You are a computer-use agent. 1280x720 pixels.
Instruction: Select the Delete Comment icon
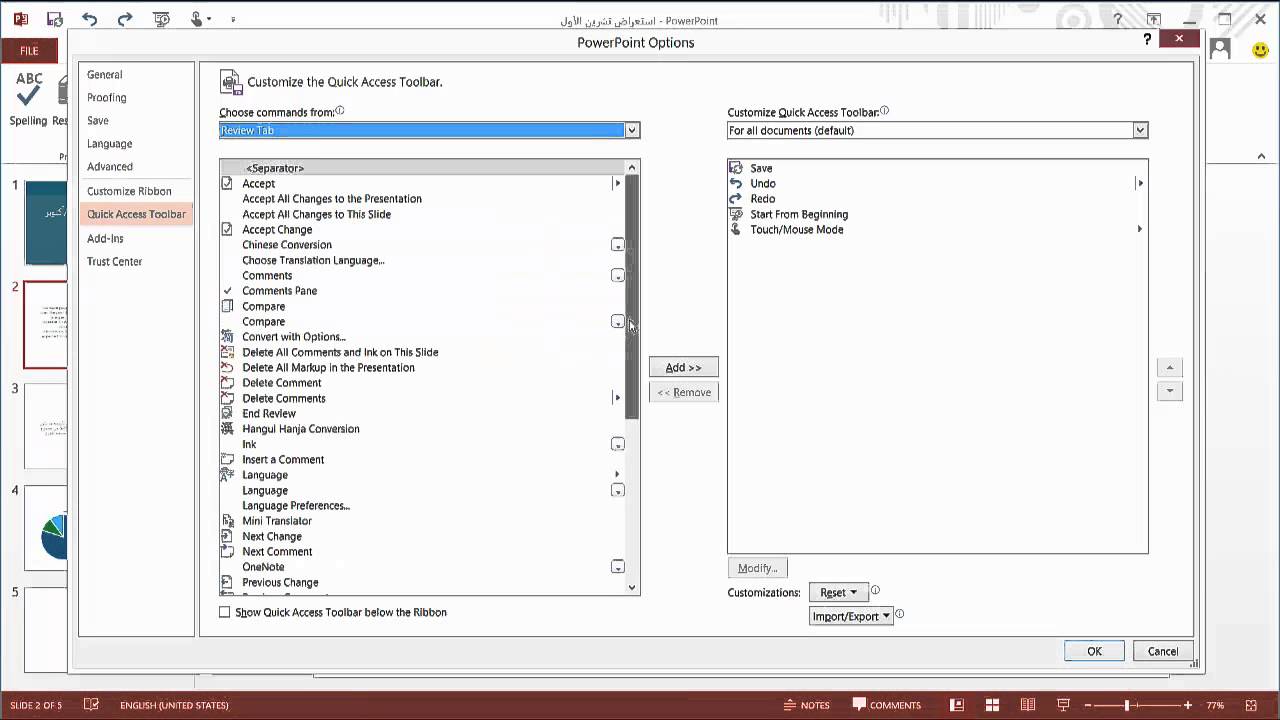click(227, 383)
